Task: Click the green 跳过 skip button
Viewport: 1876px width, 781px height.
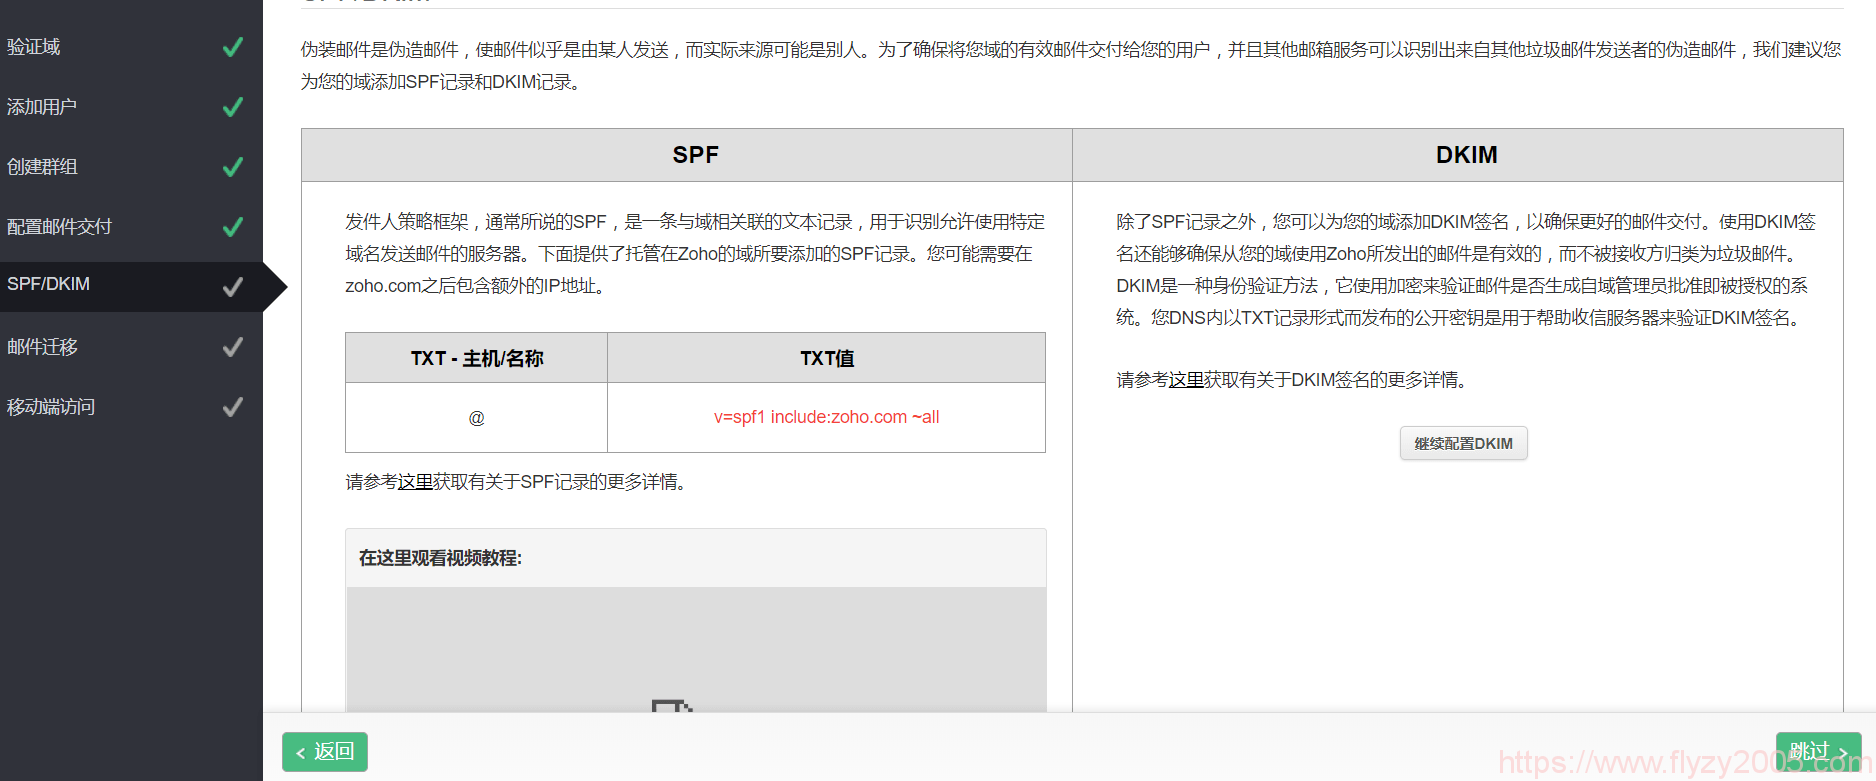Action: 1818,752
